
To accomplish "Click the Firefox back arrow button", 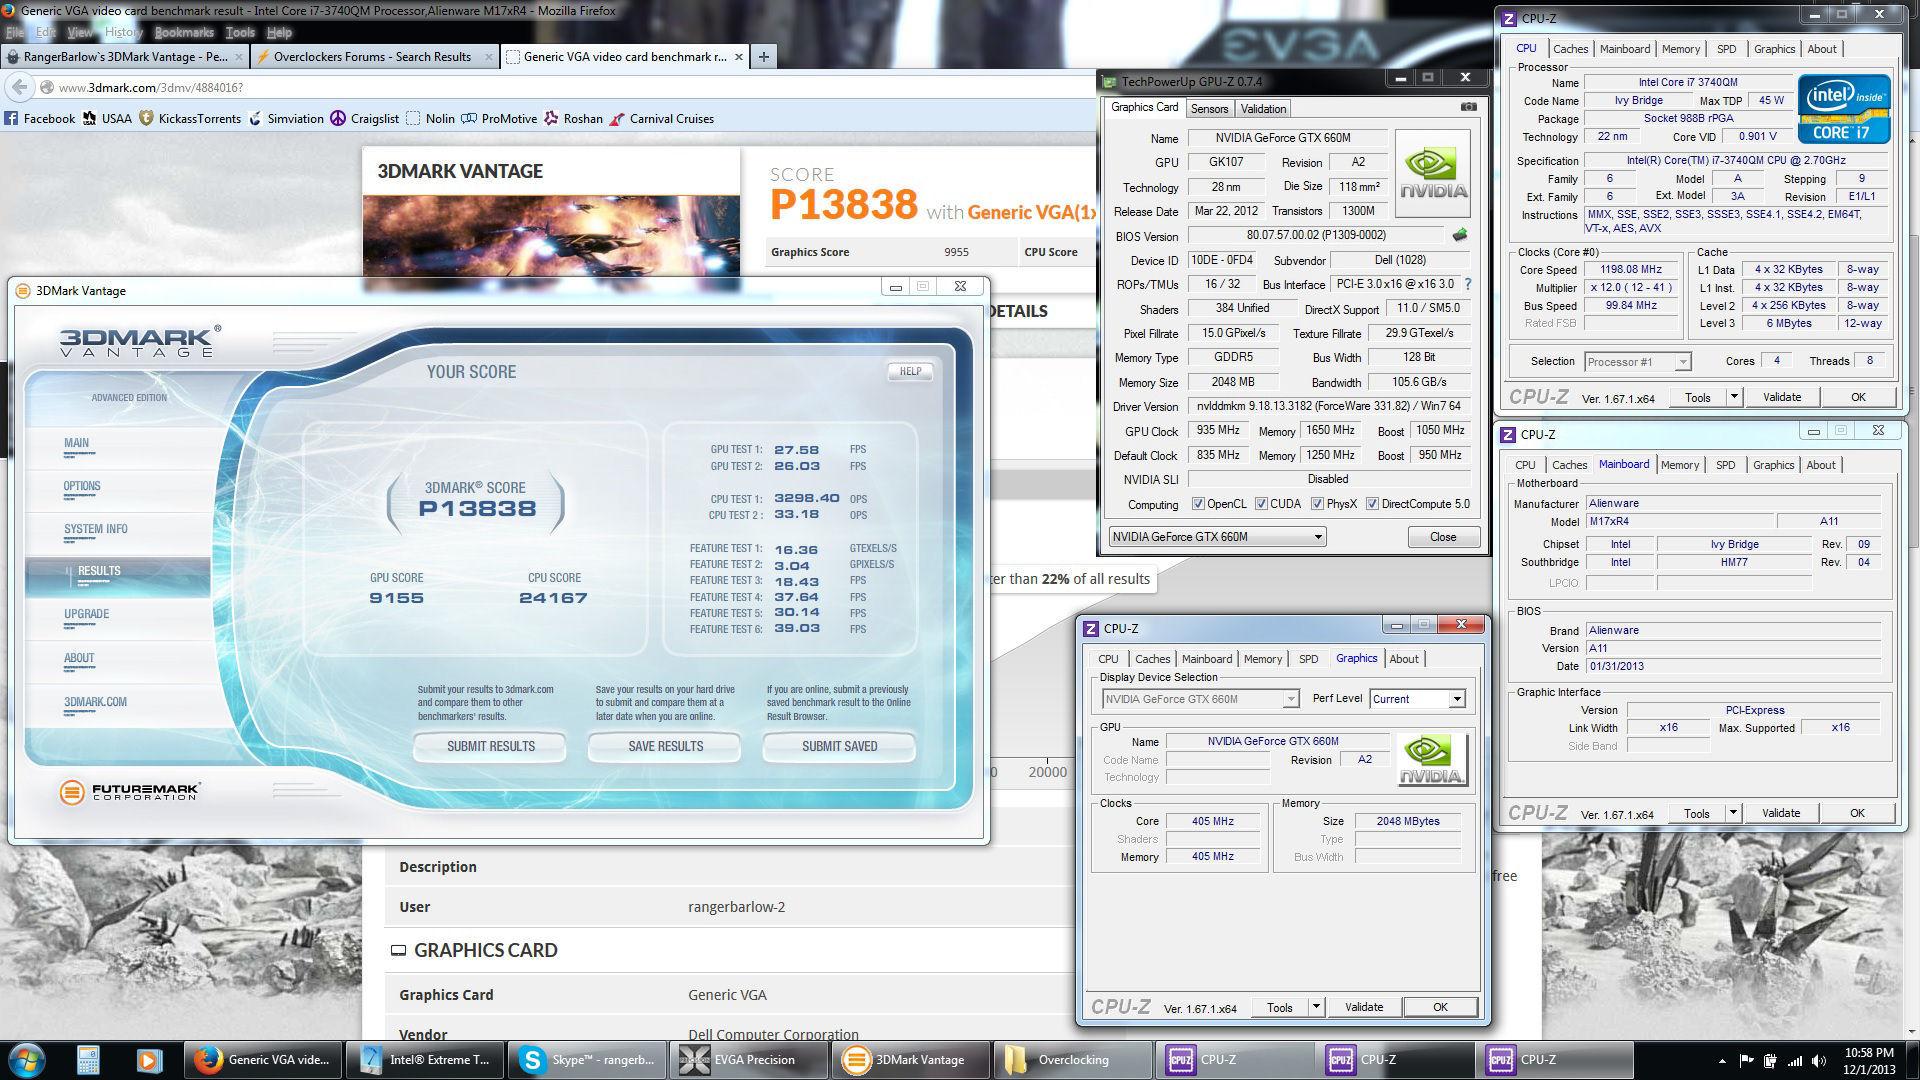I will tap(20, 87).
